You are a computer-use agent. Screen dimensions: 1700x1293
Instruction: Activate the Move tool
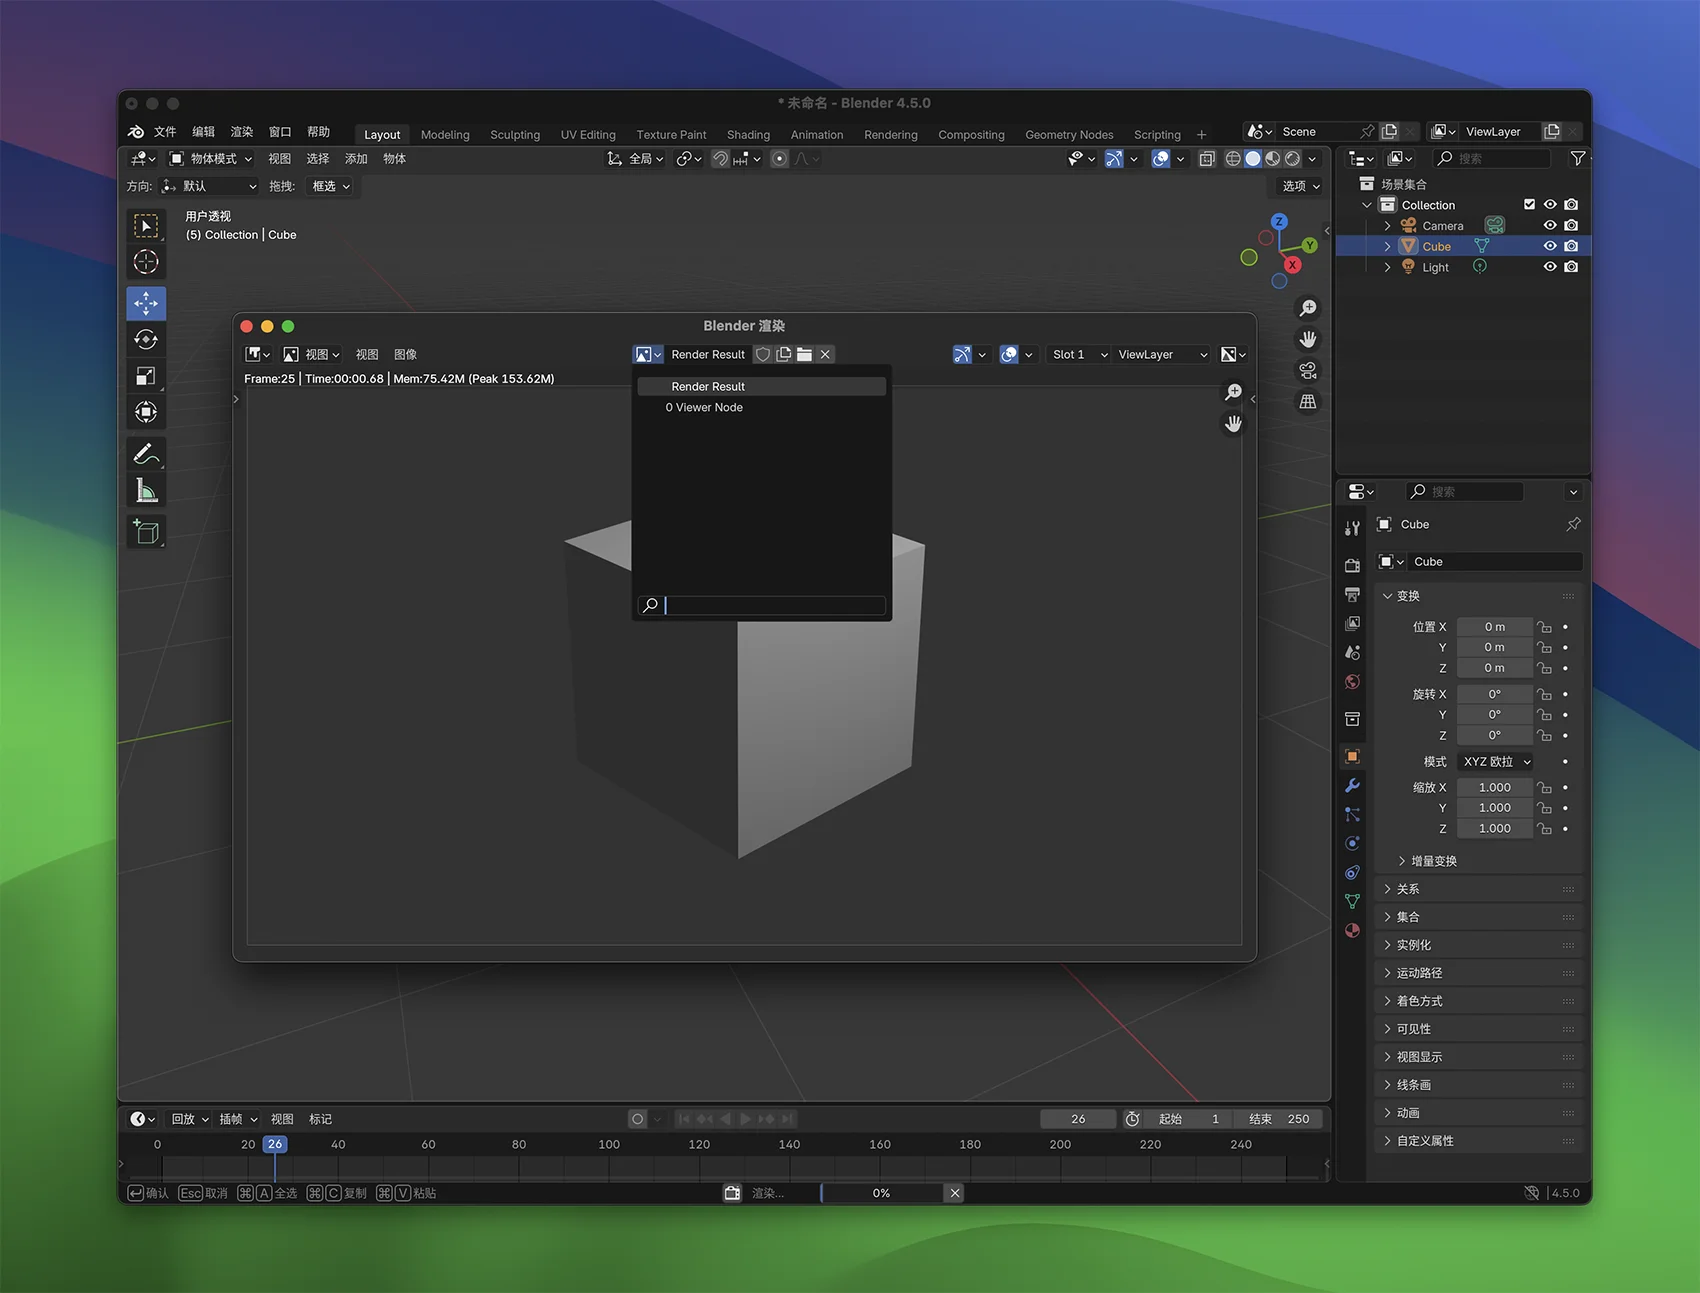click(146, 303)
